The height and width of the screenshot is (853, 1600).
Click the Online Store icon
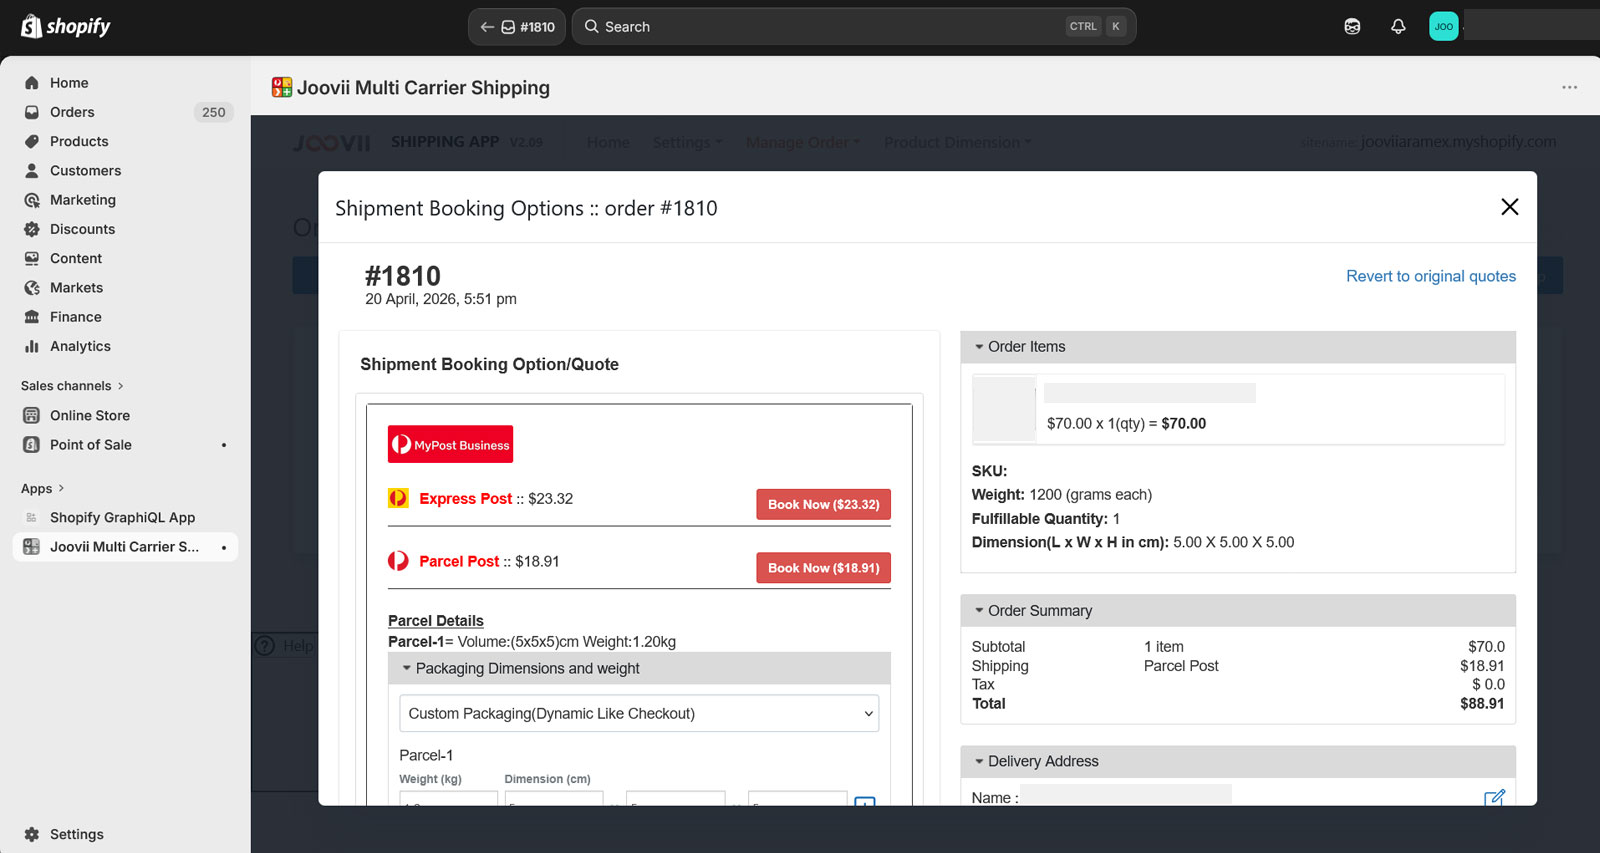[32, 415]
